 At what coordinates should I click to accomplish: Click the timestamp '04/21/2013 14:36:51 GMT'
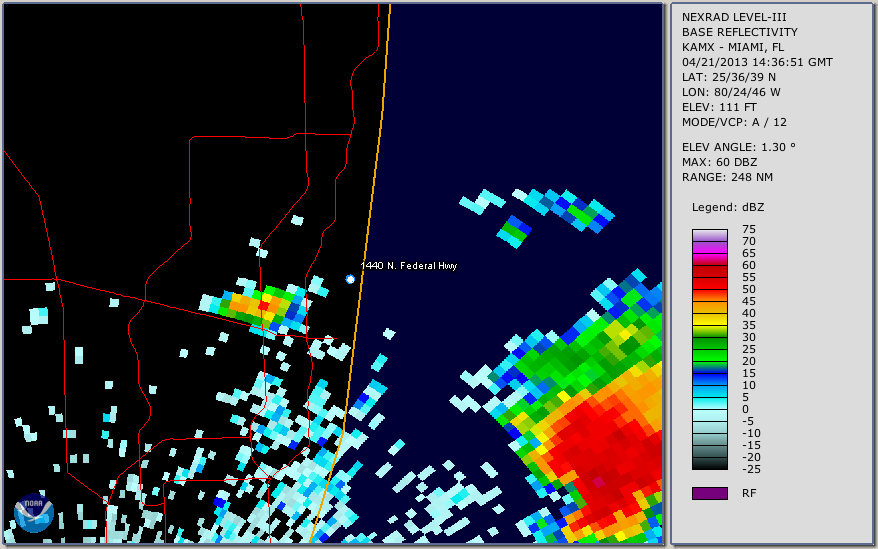(x=757, y=62)
